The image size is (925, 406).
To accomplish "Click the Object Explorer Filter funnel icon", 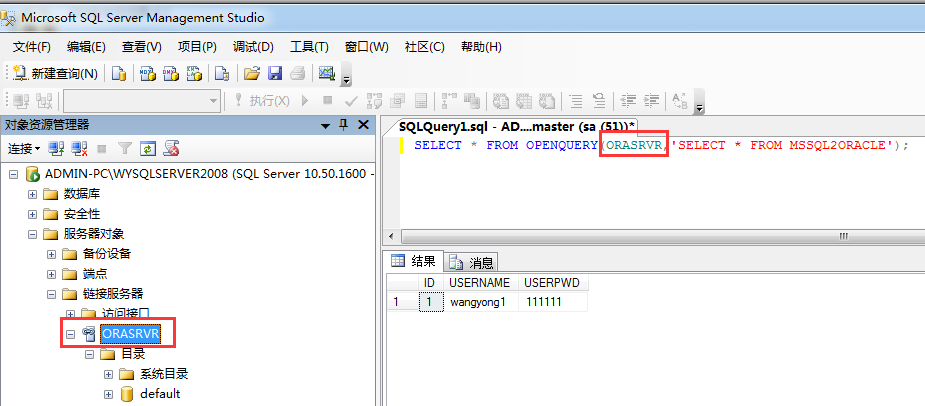I will pos(124,148).
